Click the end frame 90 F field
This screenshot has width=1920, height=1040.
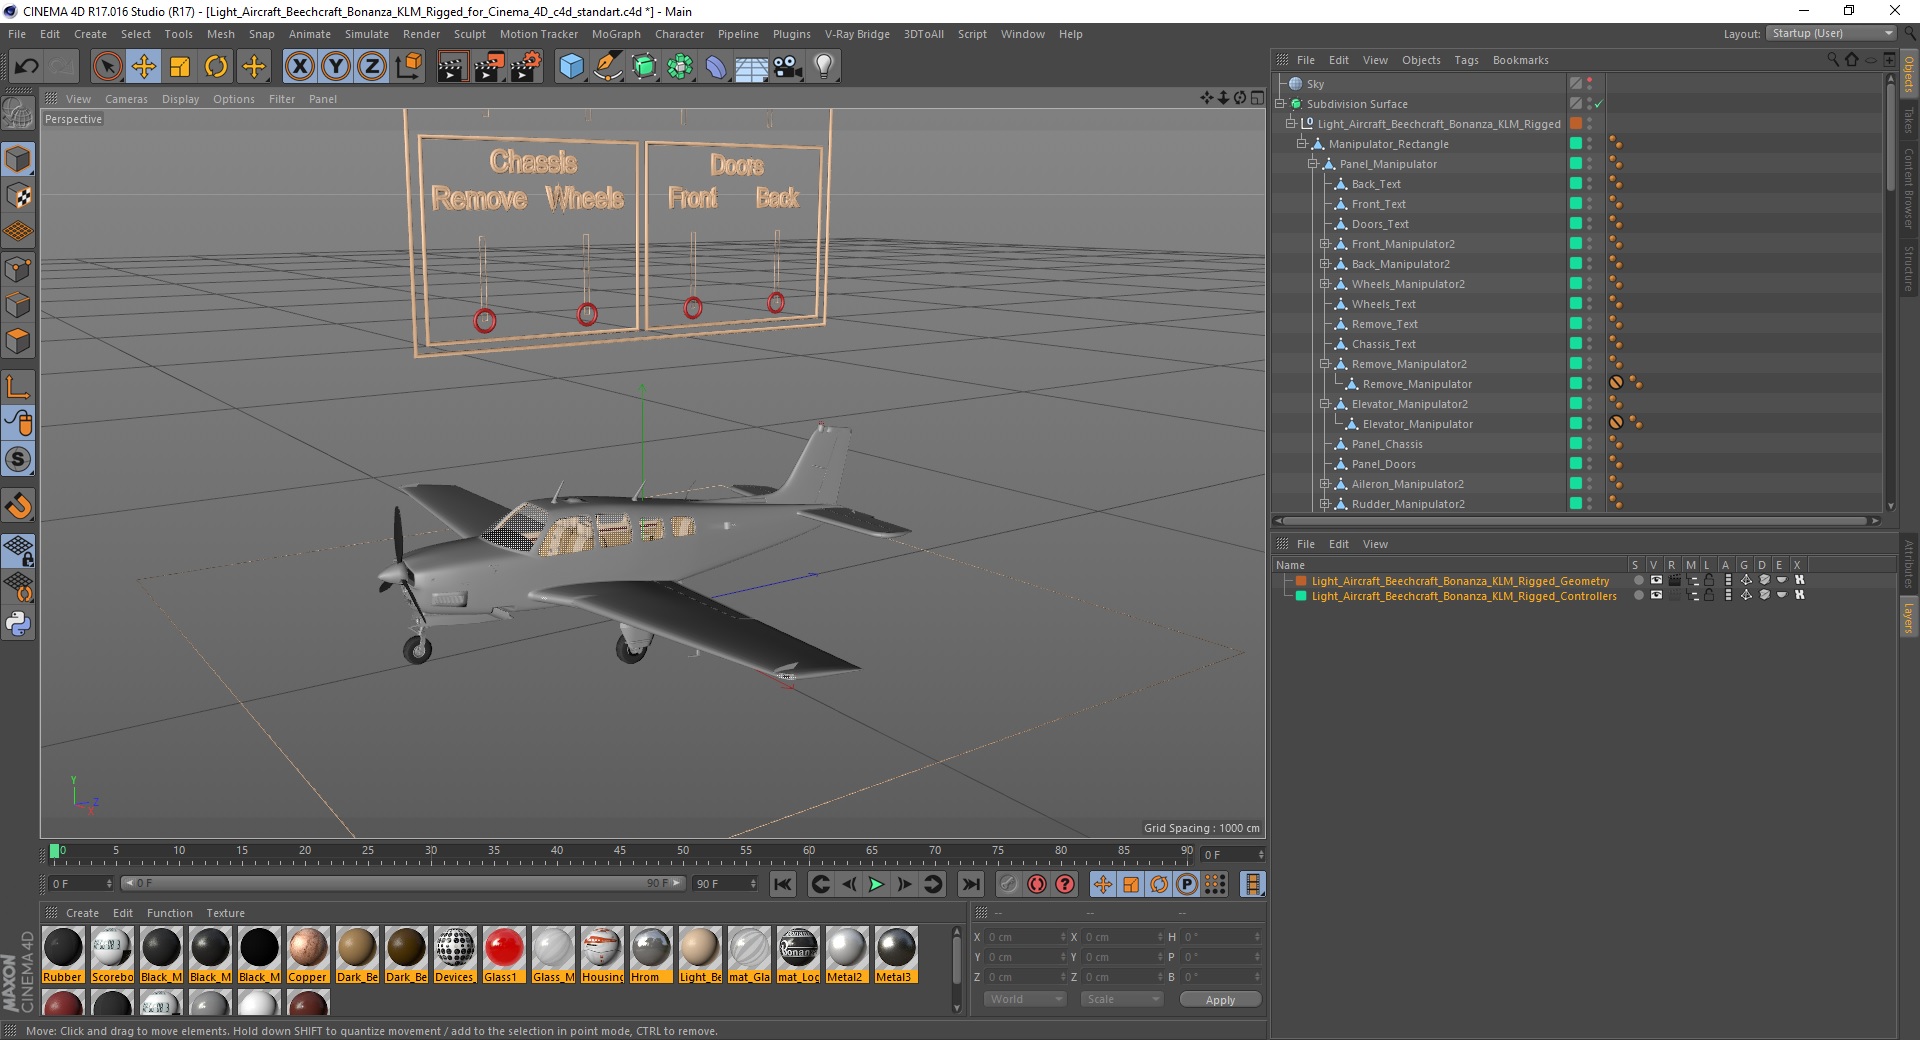tap(726, 884)
